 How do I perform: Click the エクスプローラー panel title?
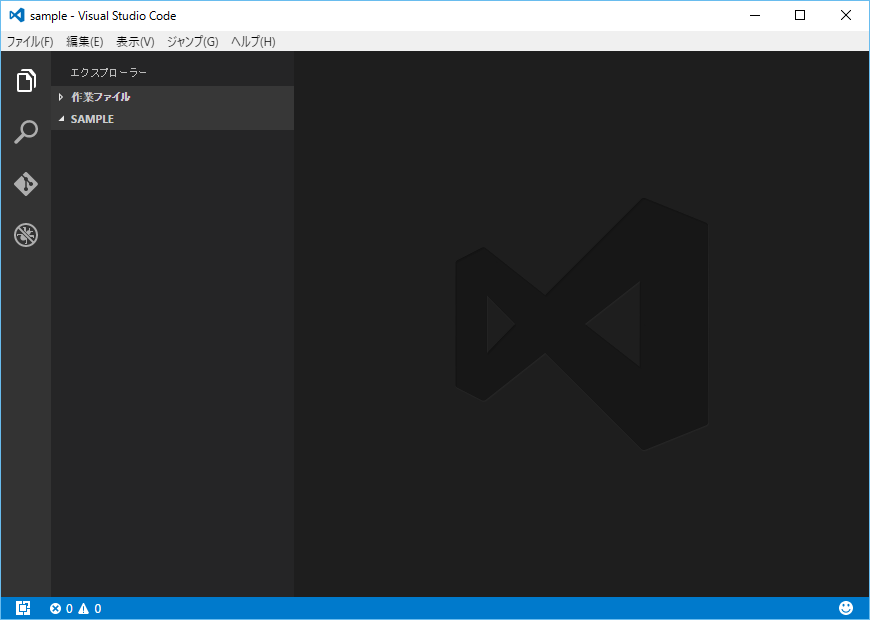[x=108, y=73]
